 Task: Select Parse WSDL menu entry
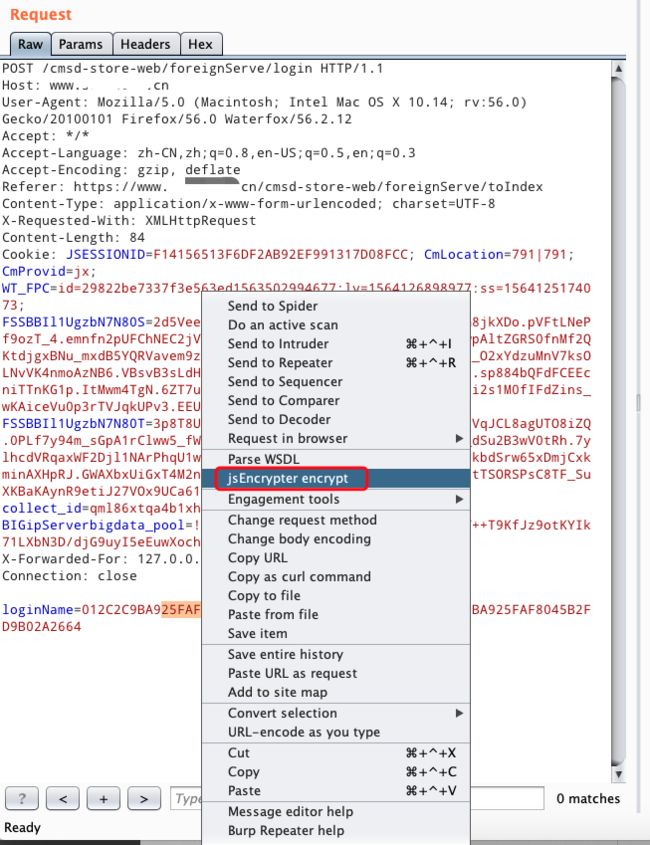(336, 459)
